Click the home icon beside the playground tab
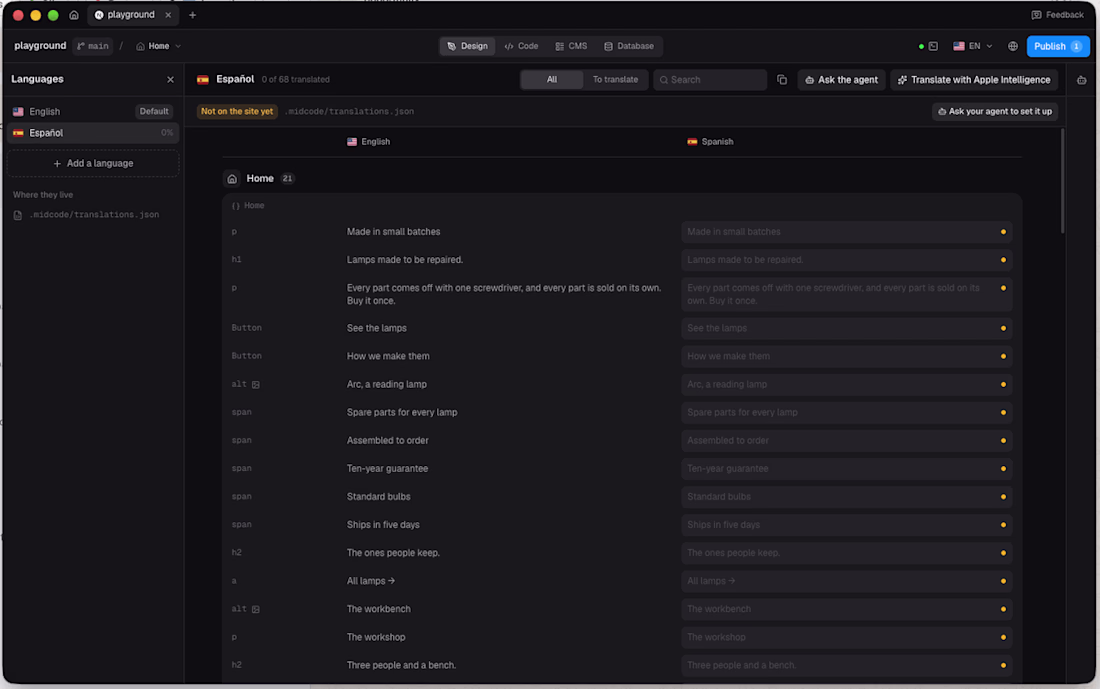This screenshot has width=1100, height=689. 74,15
